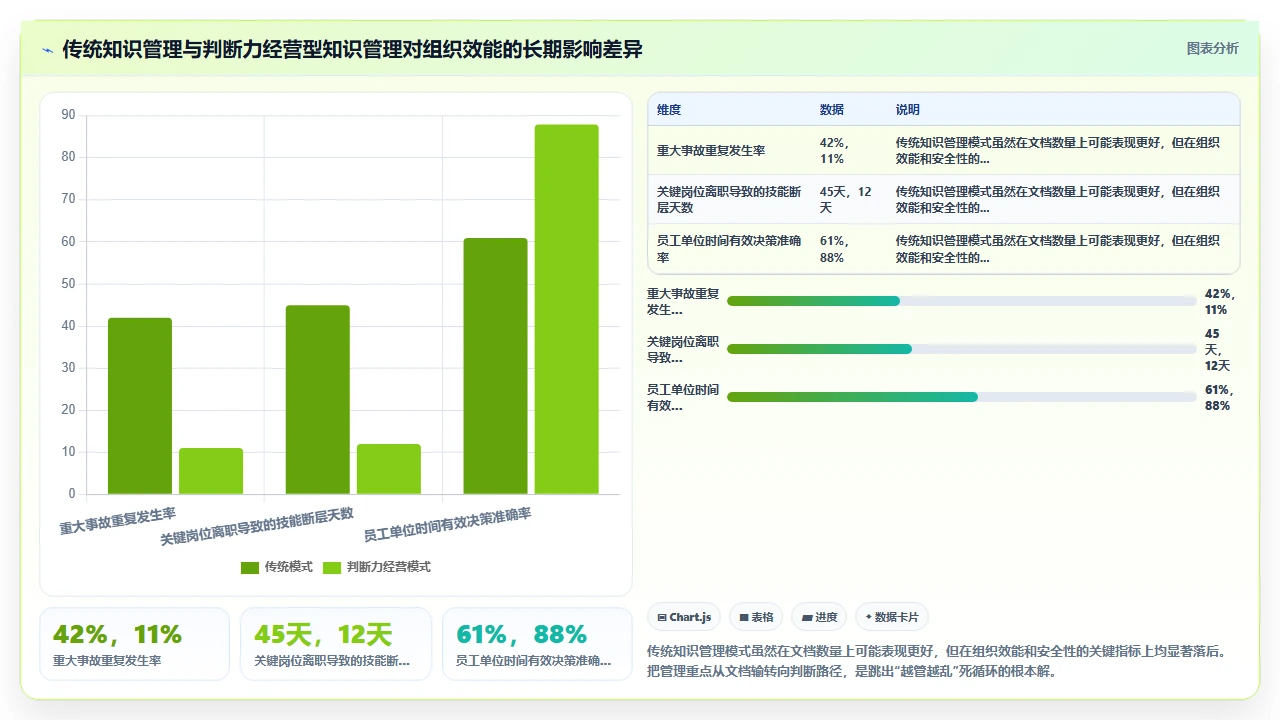Toggle 判断力经营模式 legend swatch
This screenshot has height=720, width=1280.
pyautogui.click(x=331, y=567)
